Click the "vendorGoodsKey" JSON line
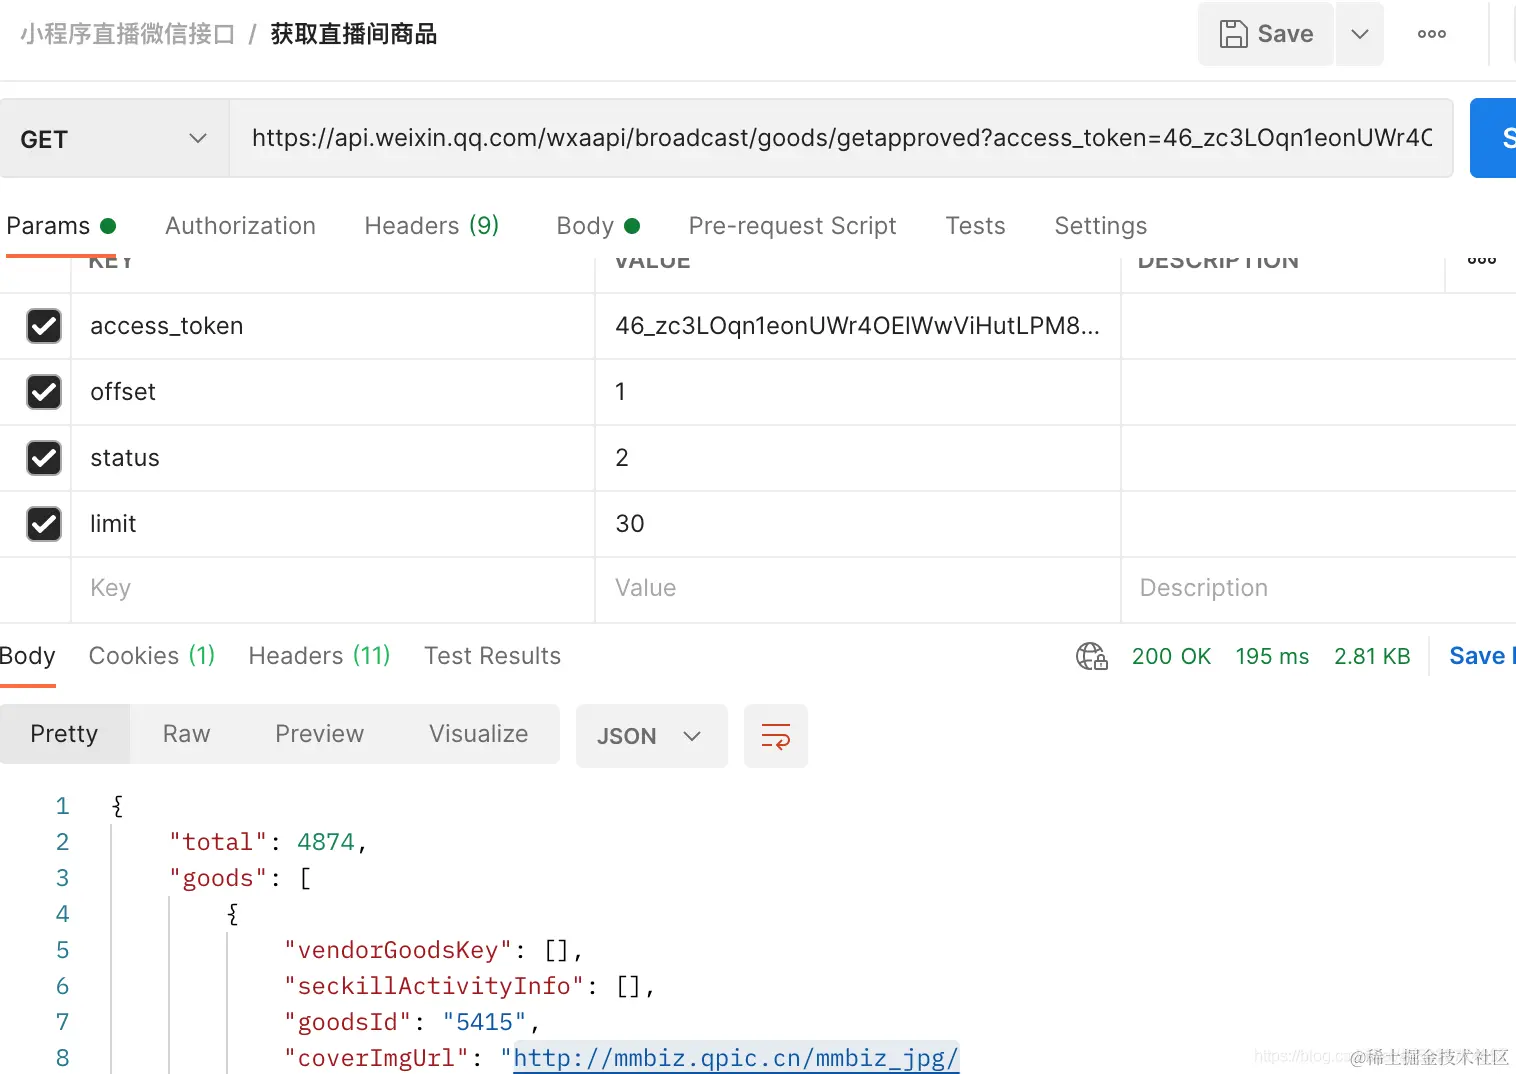Image resolution: width=1516 pixels, height=1074 pixels. 433,950
